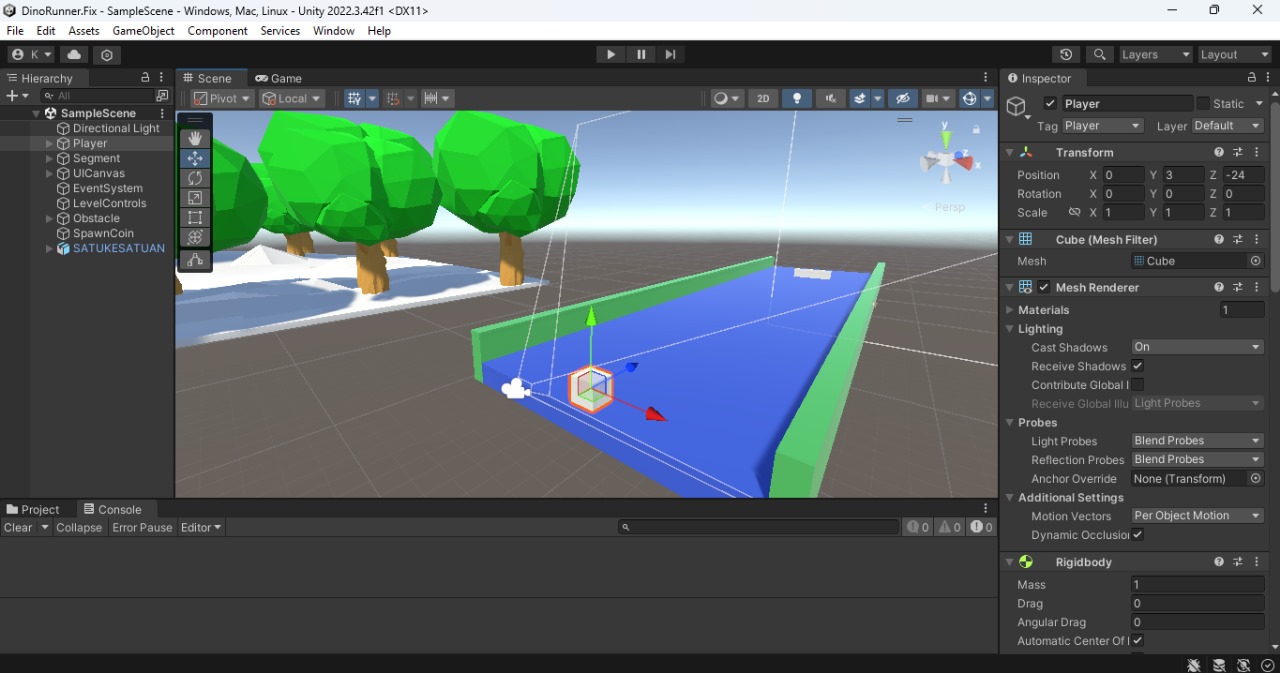Open Cast Shadows dropdown

click(x=1198, y=347)
